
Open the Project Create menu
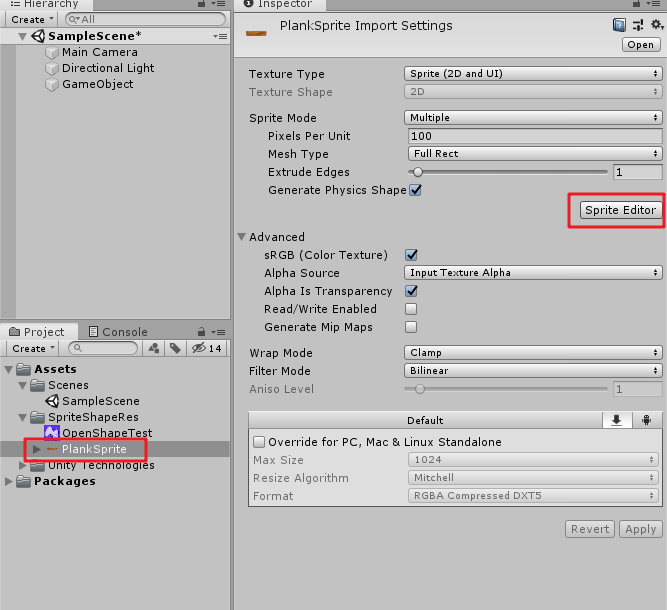[33, 348]
